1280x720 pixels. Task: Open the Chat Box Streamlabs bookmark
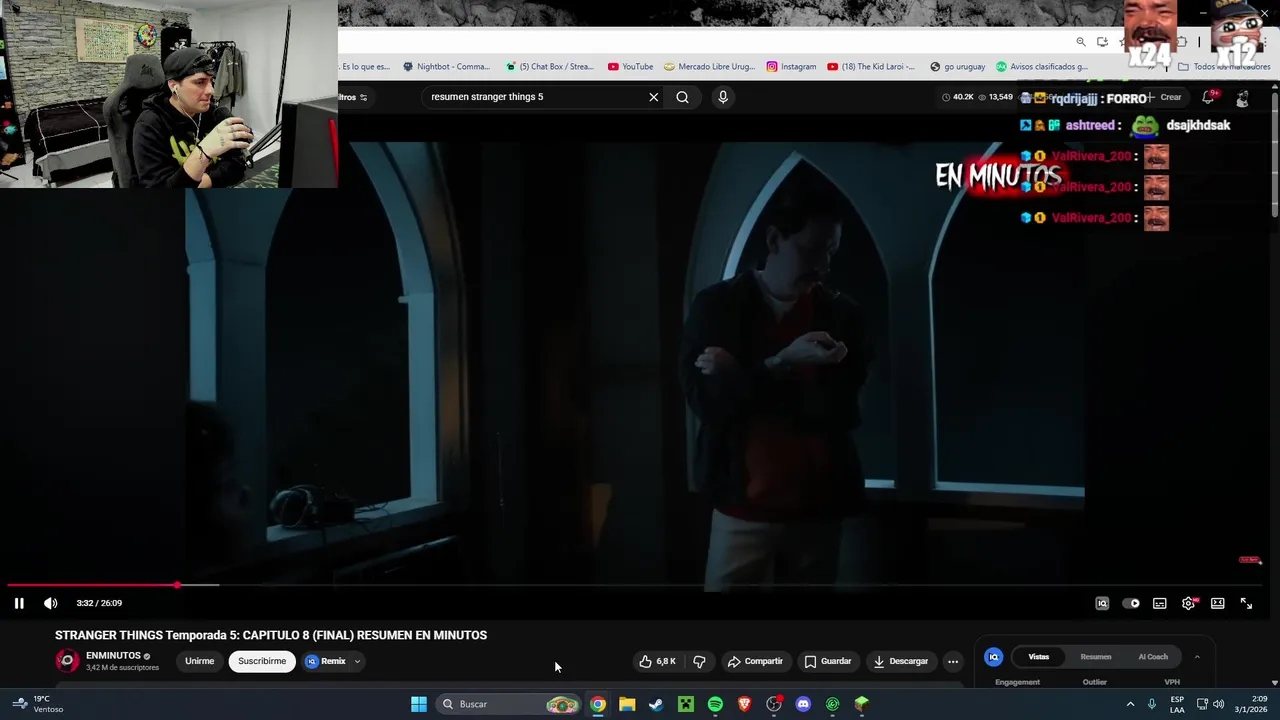pyautogui.click(x=550, y=67)
